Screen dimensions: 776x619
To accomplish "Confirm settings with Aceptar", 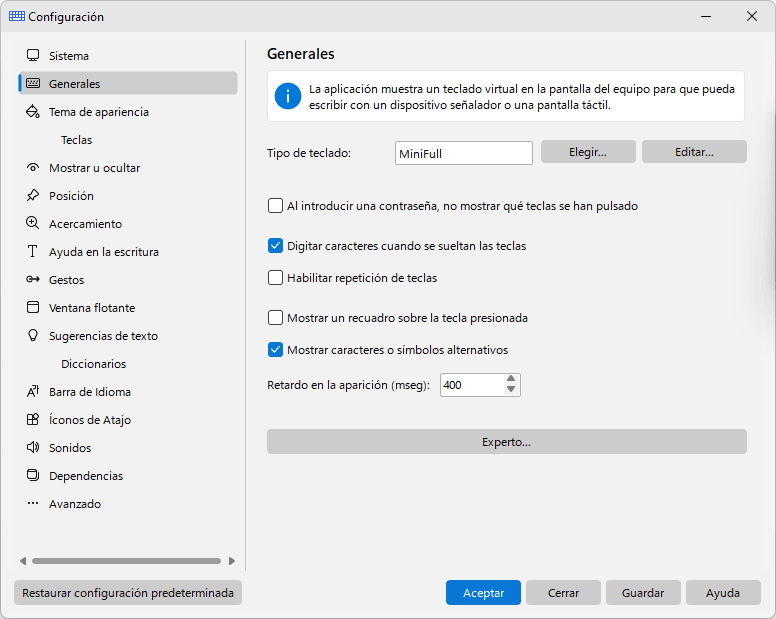I will [x=483, y=593].
